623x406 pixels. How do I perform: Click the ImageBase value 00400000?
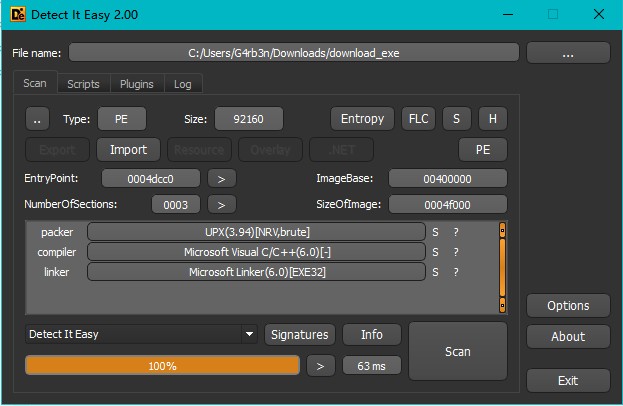(x=447, y=179)
